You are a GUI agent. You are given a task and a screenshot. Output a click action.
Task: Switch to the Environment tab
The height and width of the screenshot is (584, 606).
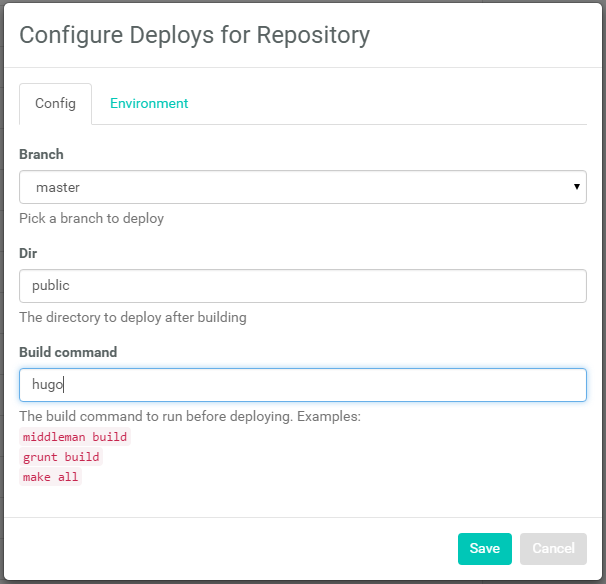pyautogui.click(x=149, y=104)
